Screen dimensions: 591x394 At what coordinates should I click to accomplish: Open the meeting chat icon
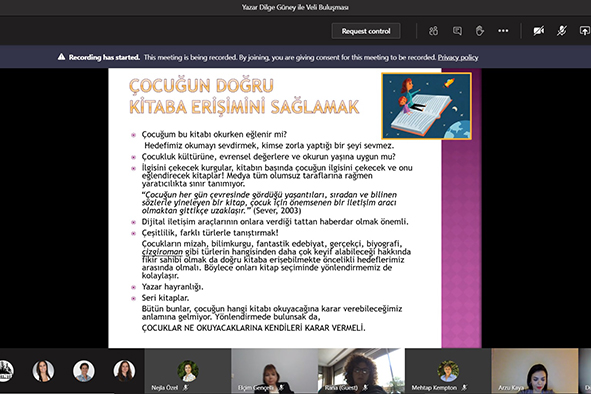(457, 31)
